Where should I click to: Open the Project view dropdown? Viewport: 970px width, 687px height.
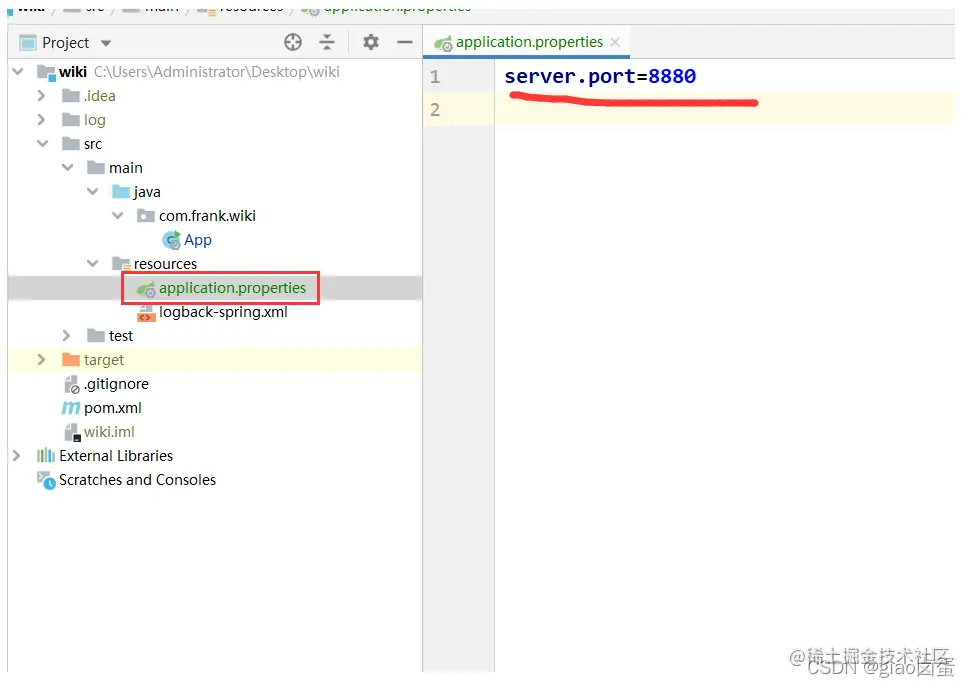point(106,43)
